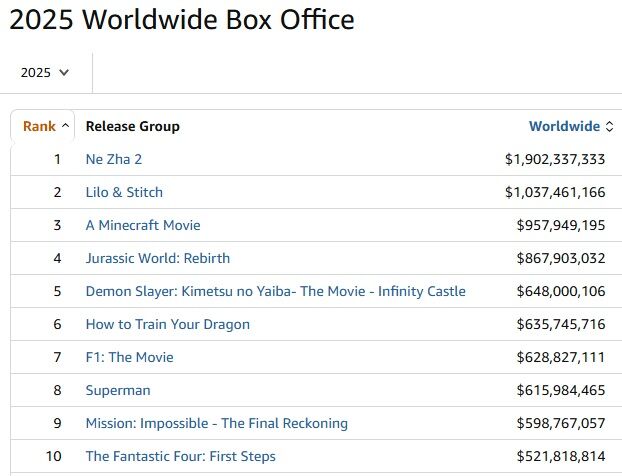Open F1: The Movie link
Screen dimensions: 622x476
pyautogui.click(x=130, y=357)
